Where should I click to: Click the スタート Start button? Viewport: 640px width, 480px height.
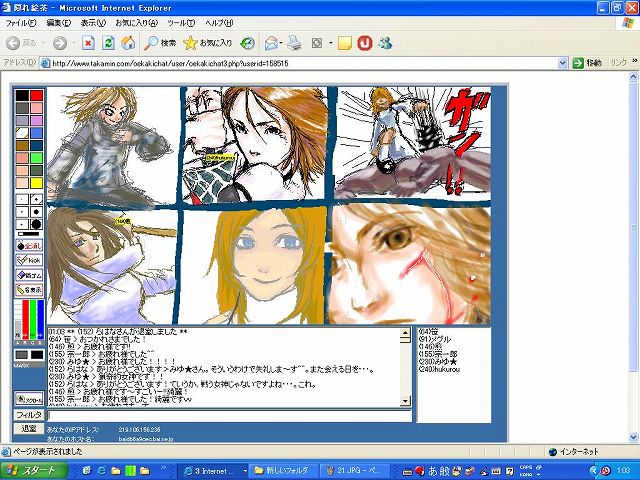33,471
